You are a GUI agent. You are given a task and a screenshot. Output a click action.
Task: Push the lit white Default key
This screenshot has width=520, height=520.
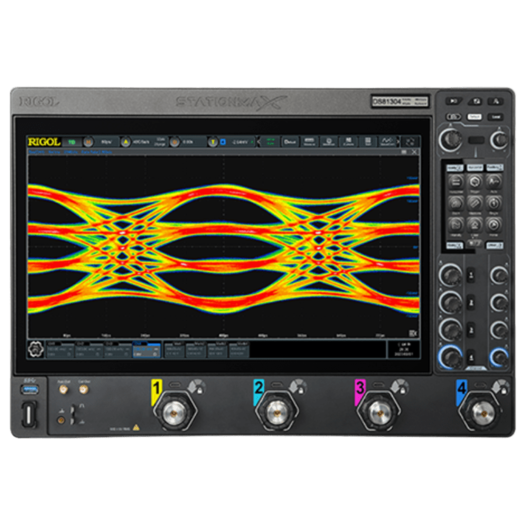point(475,117)
